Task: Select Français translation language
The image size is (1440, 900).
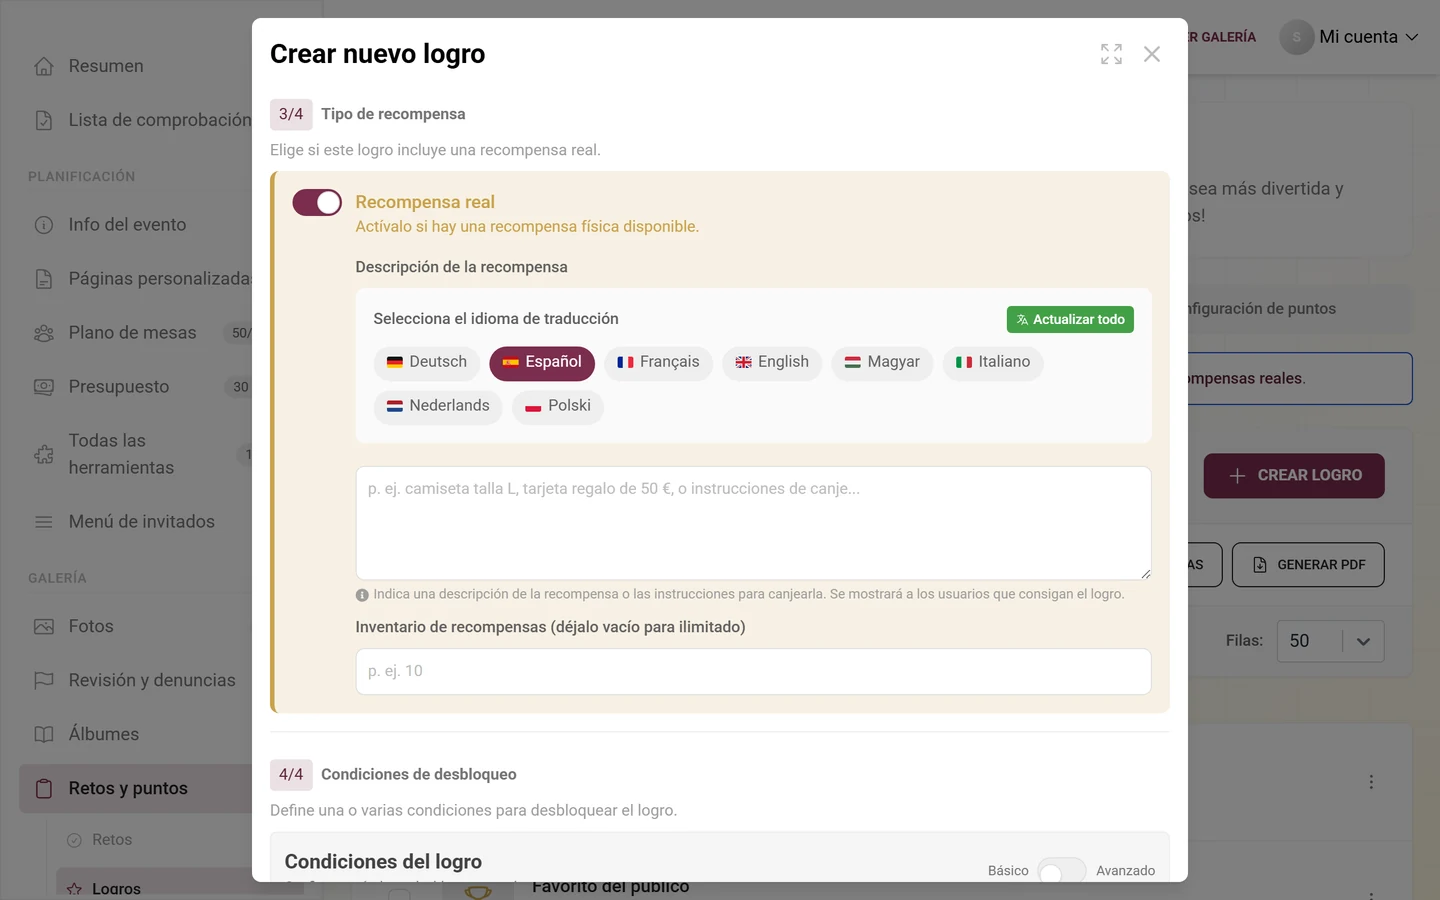Action: tap(658, 362)
